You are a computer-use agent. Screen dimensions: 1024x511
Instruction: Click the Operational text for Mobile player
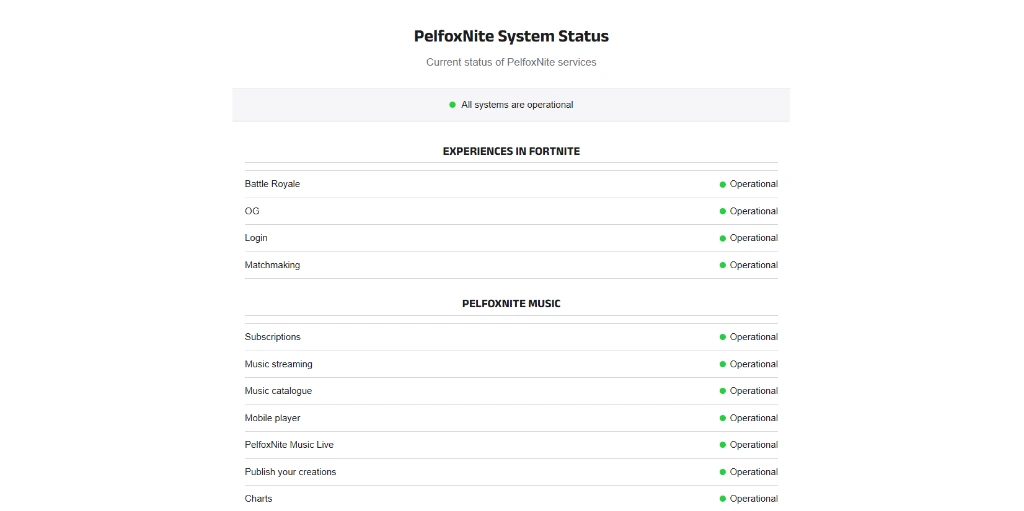(x=753, y=418)
